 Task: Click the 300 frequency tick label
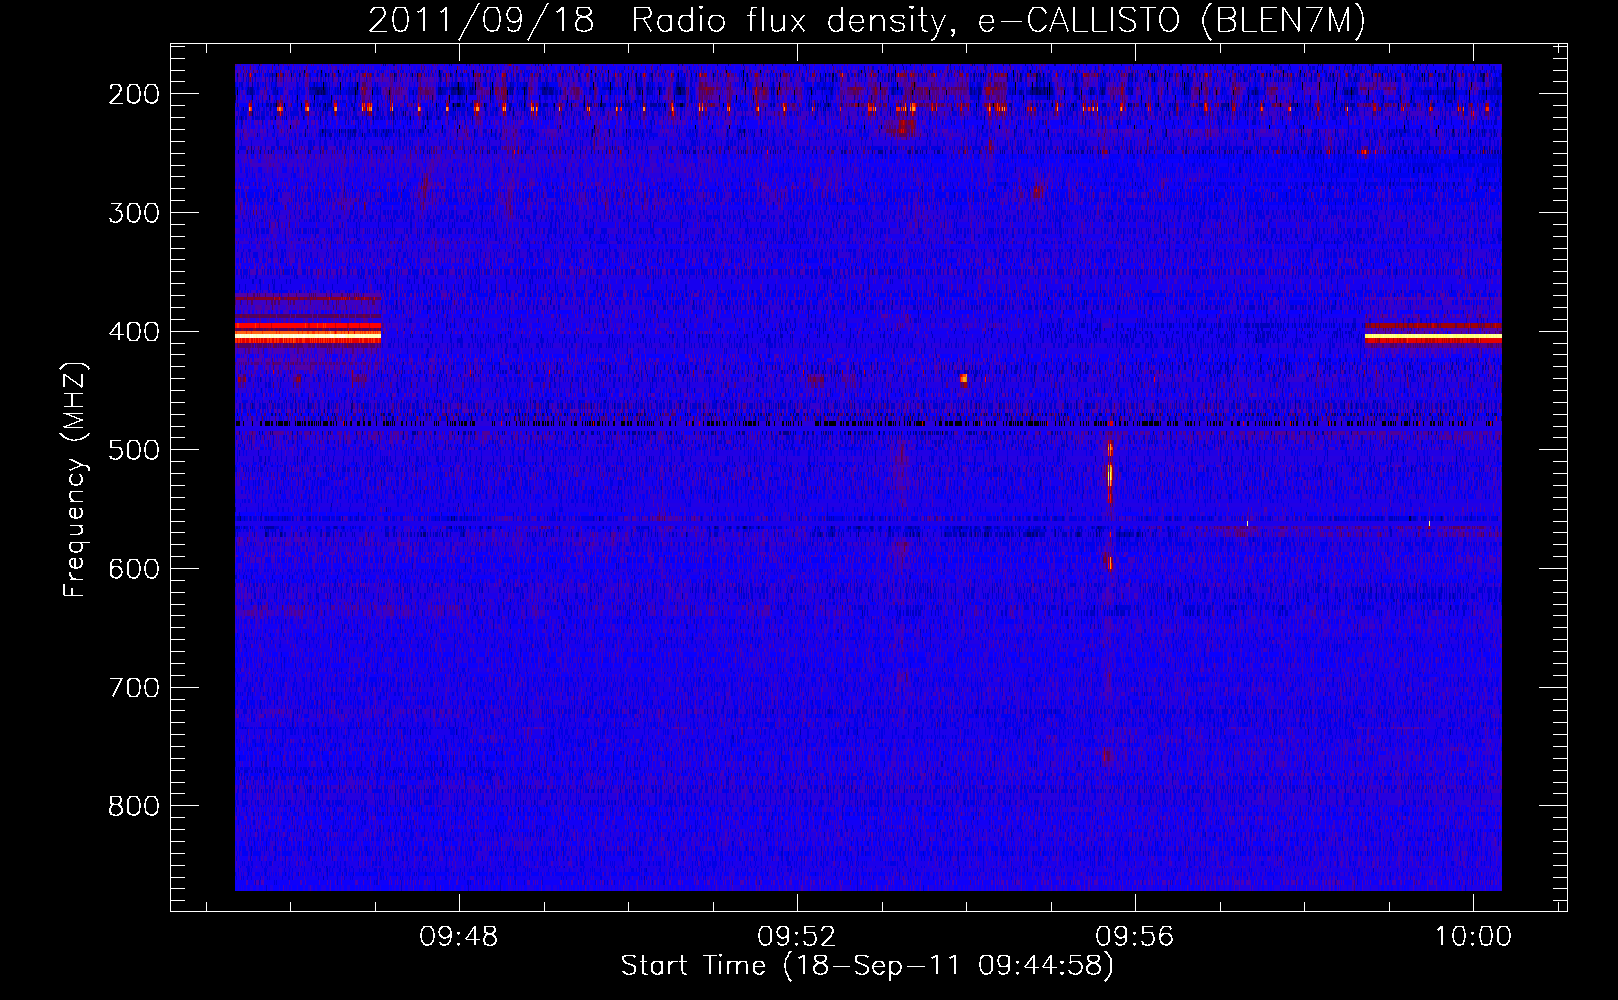coord(134,212)
